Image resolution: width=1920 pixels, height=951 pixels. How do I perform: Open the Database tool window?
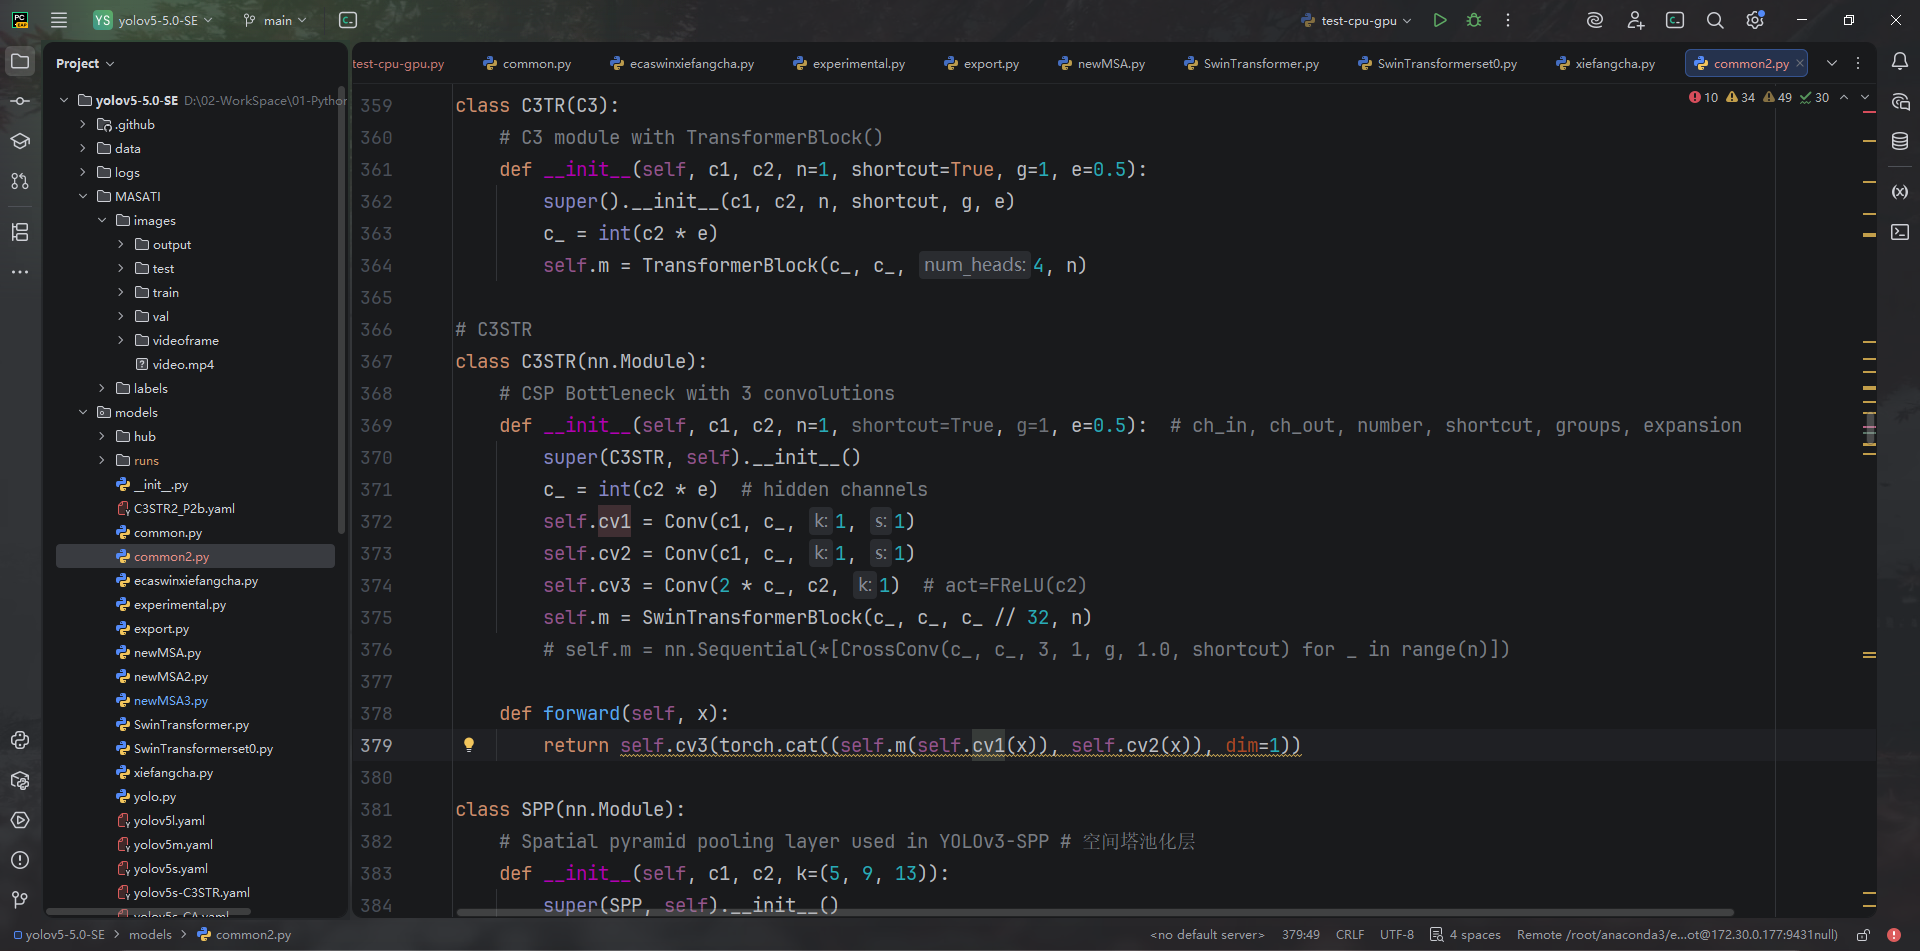click(x=1900, y=142)
